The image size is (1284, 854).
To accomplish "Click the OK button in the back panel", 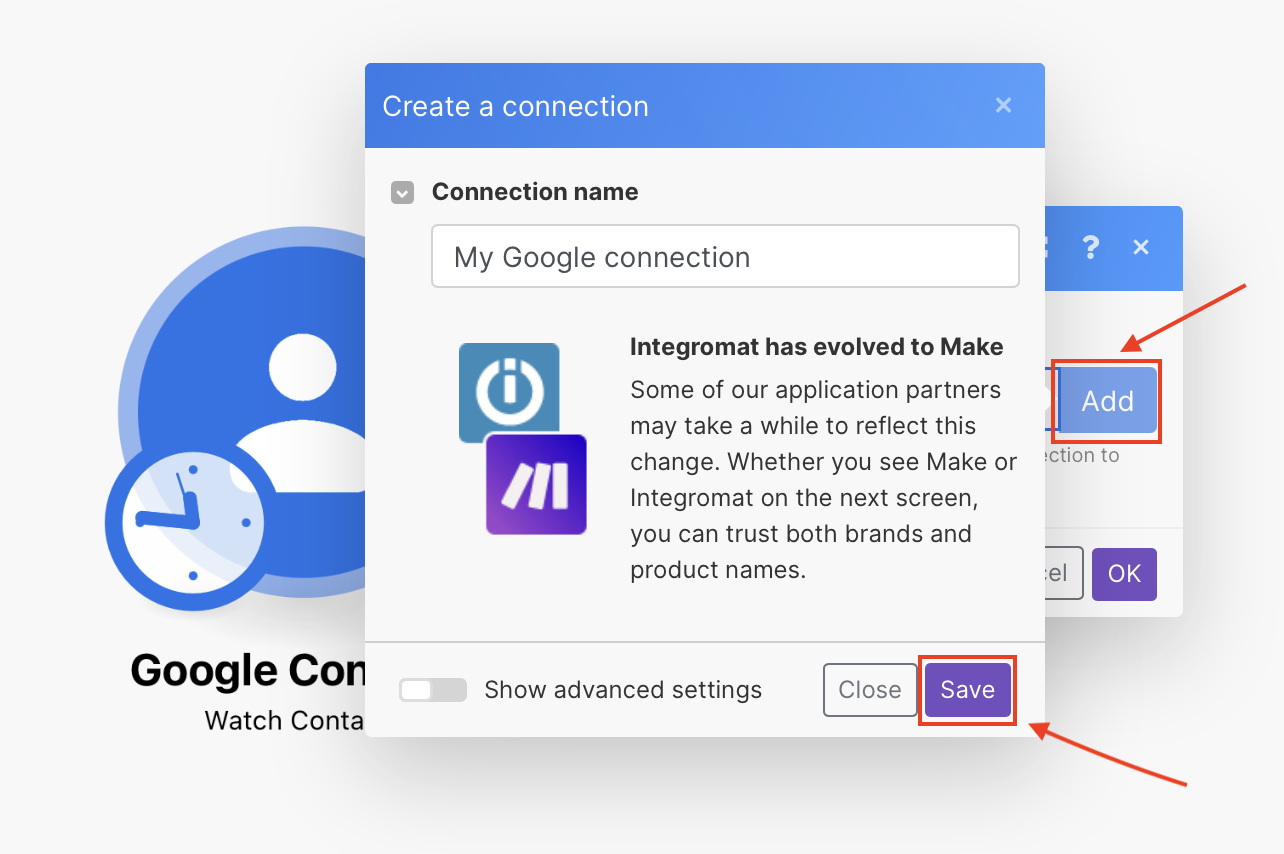I will click(1124, 574).
